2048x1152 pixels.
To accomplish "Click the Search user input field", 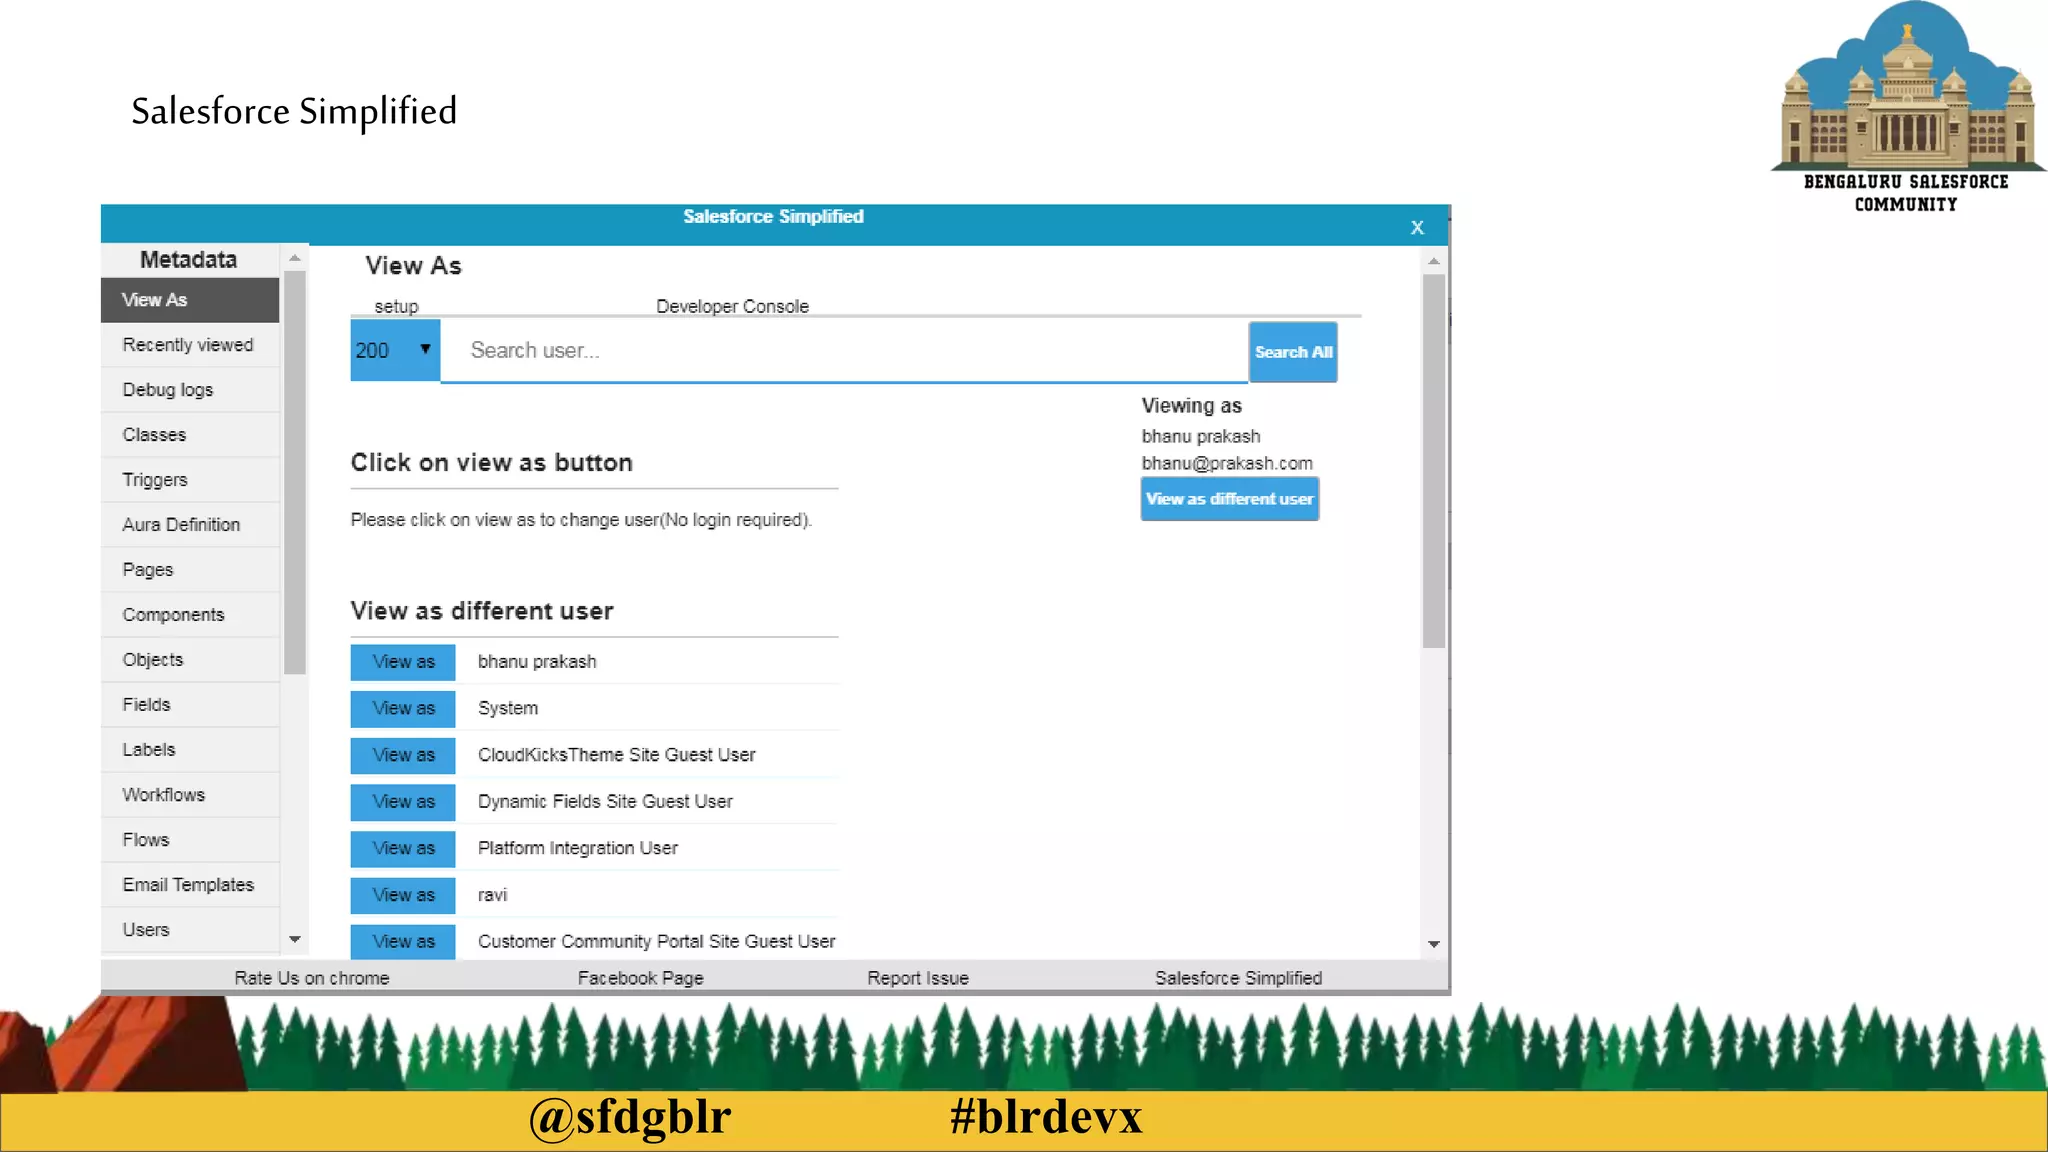I will pos(843,350).
